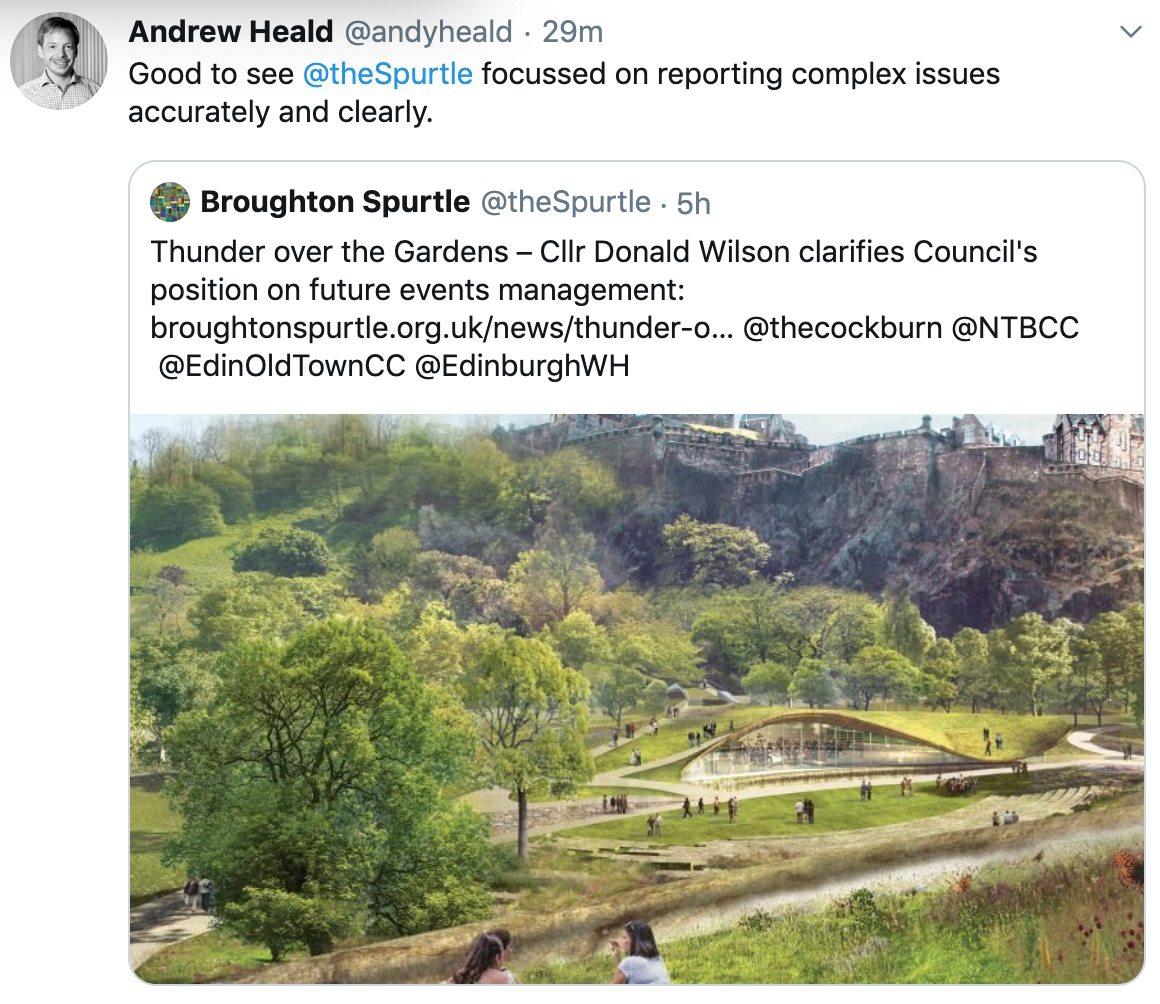Viewport: 1160px width, 1004px height.
Task: Follow the blue @theSpurtle mention link
Action: click(x=388, y=74)
